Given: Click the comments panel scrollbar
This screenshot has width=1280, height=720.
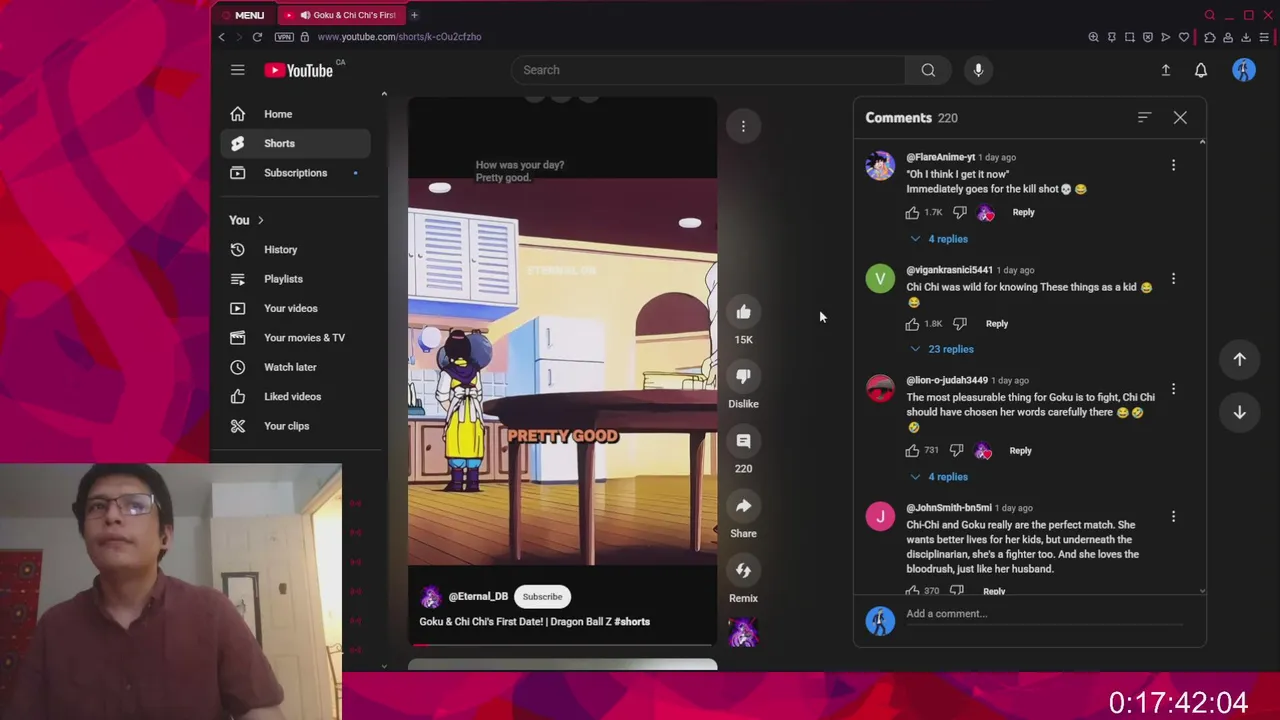Looking at the screenshot, I should 1202,366.
